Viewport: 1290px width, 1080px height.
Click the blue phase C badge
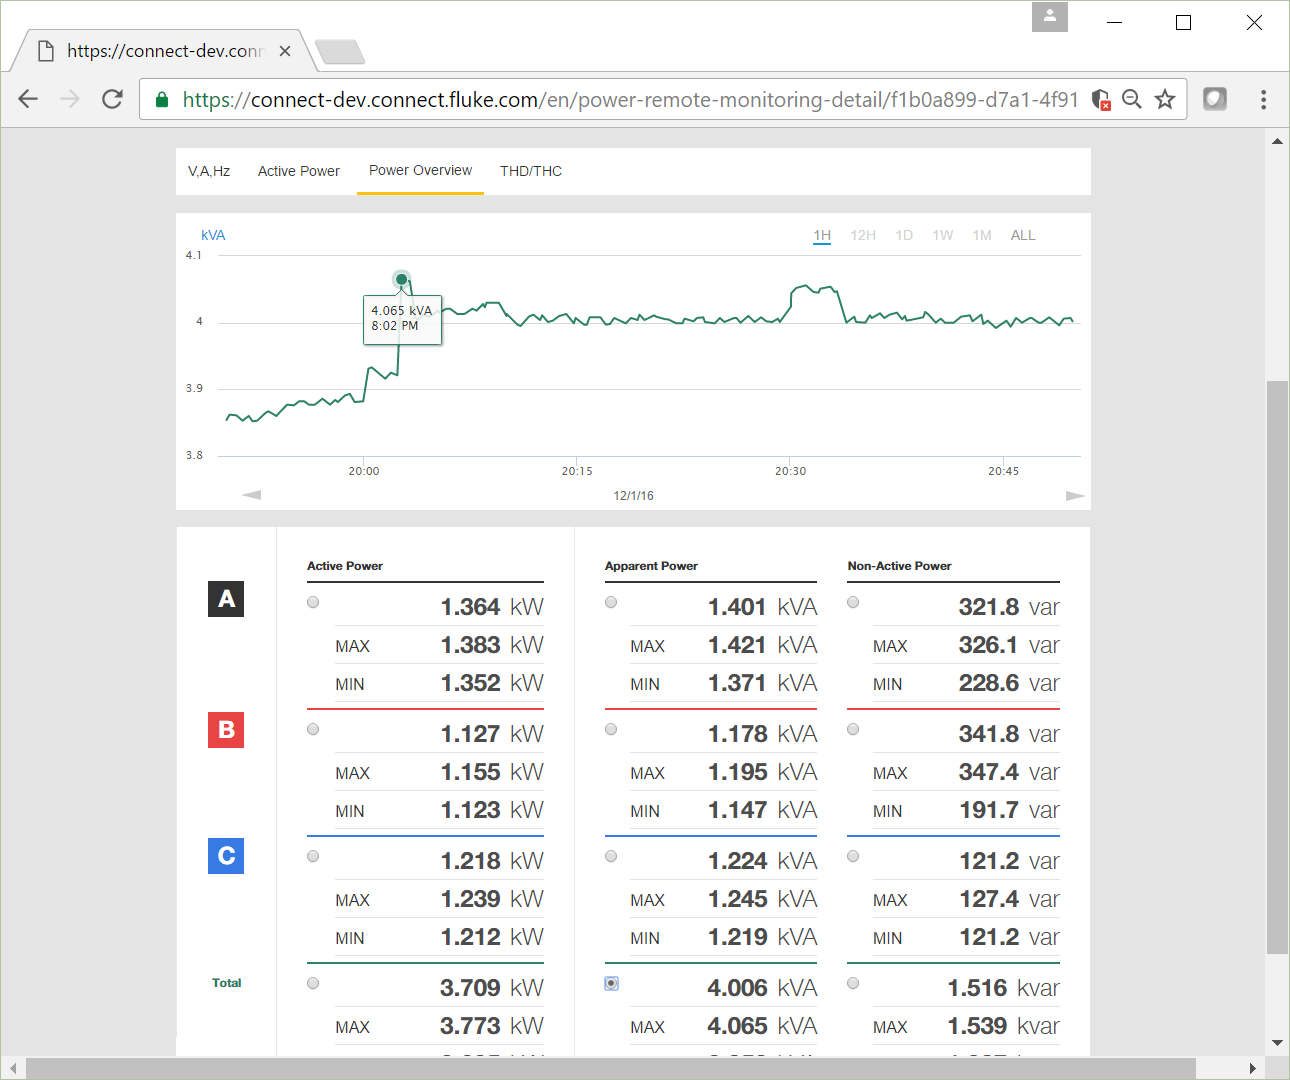pyautogui.click(x=226, y=856)
